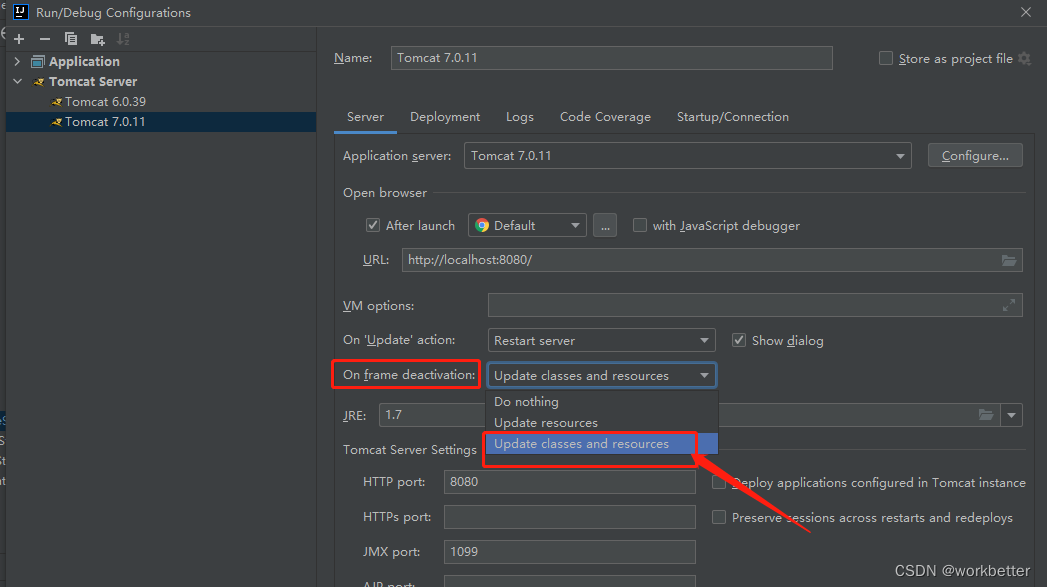
Task: Click the HTTPs port field
Action: tap(570, 517)
